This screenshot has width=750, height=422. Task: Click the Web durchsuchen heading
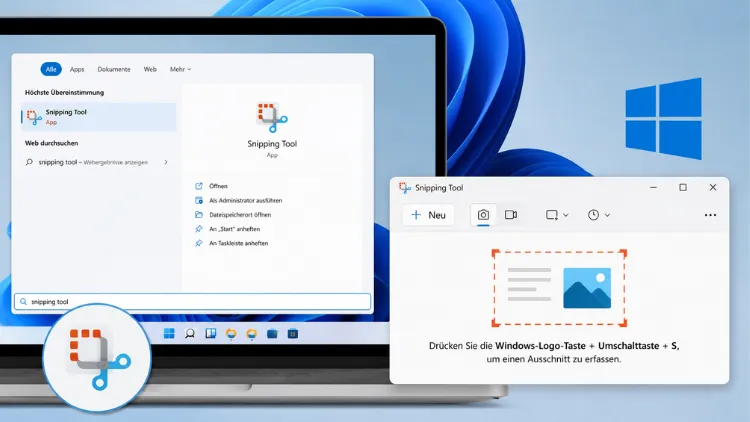pos(52,143)
